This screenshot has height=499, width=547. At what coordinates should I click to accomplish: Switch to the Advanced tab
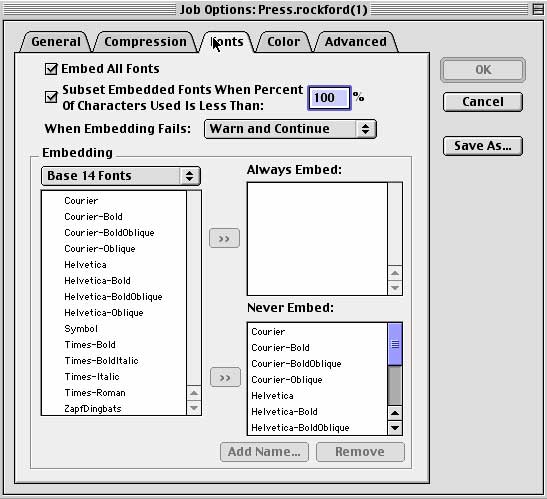tap(355, 42)
